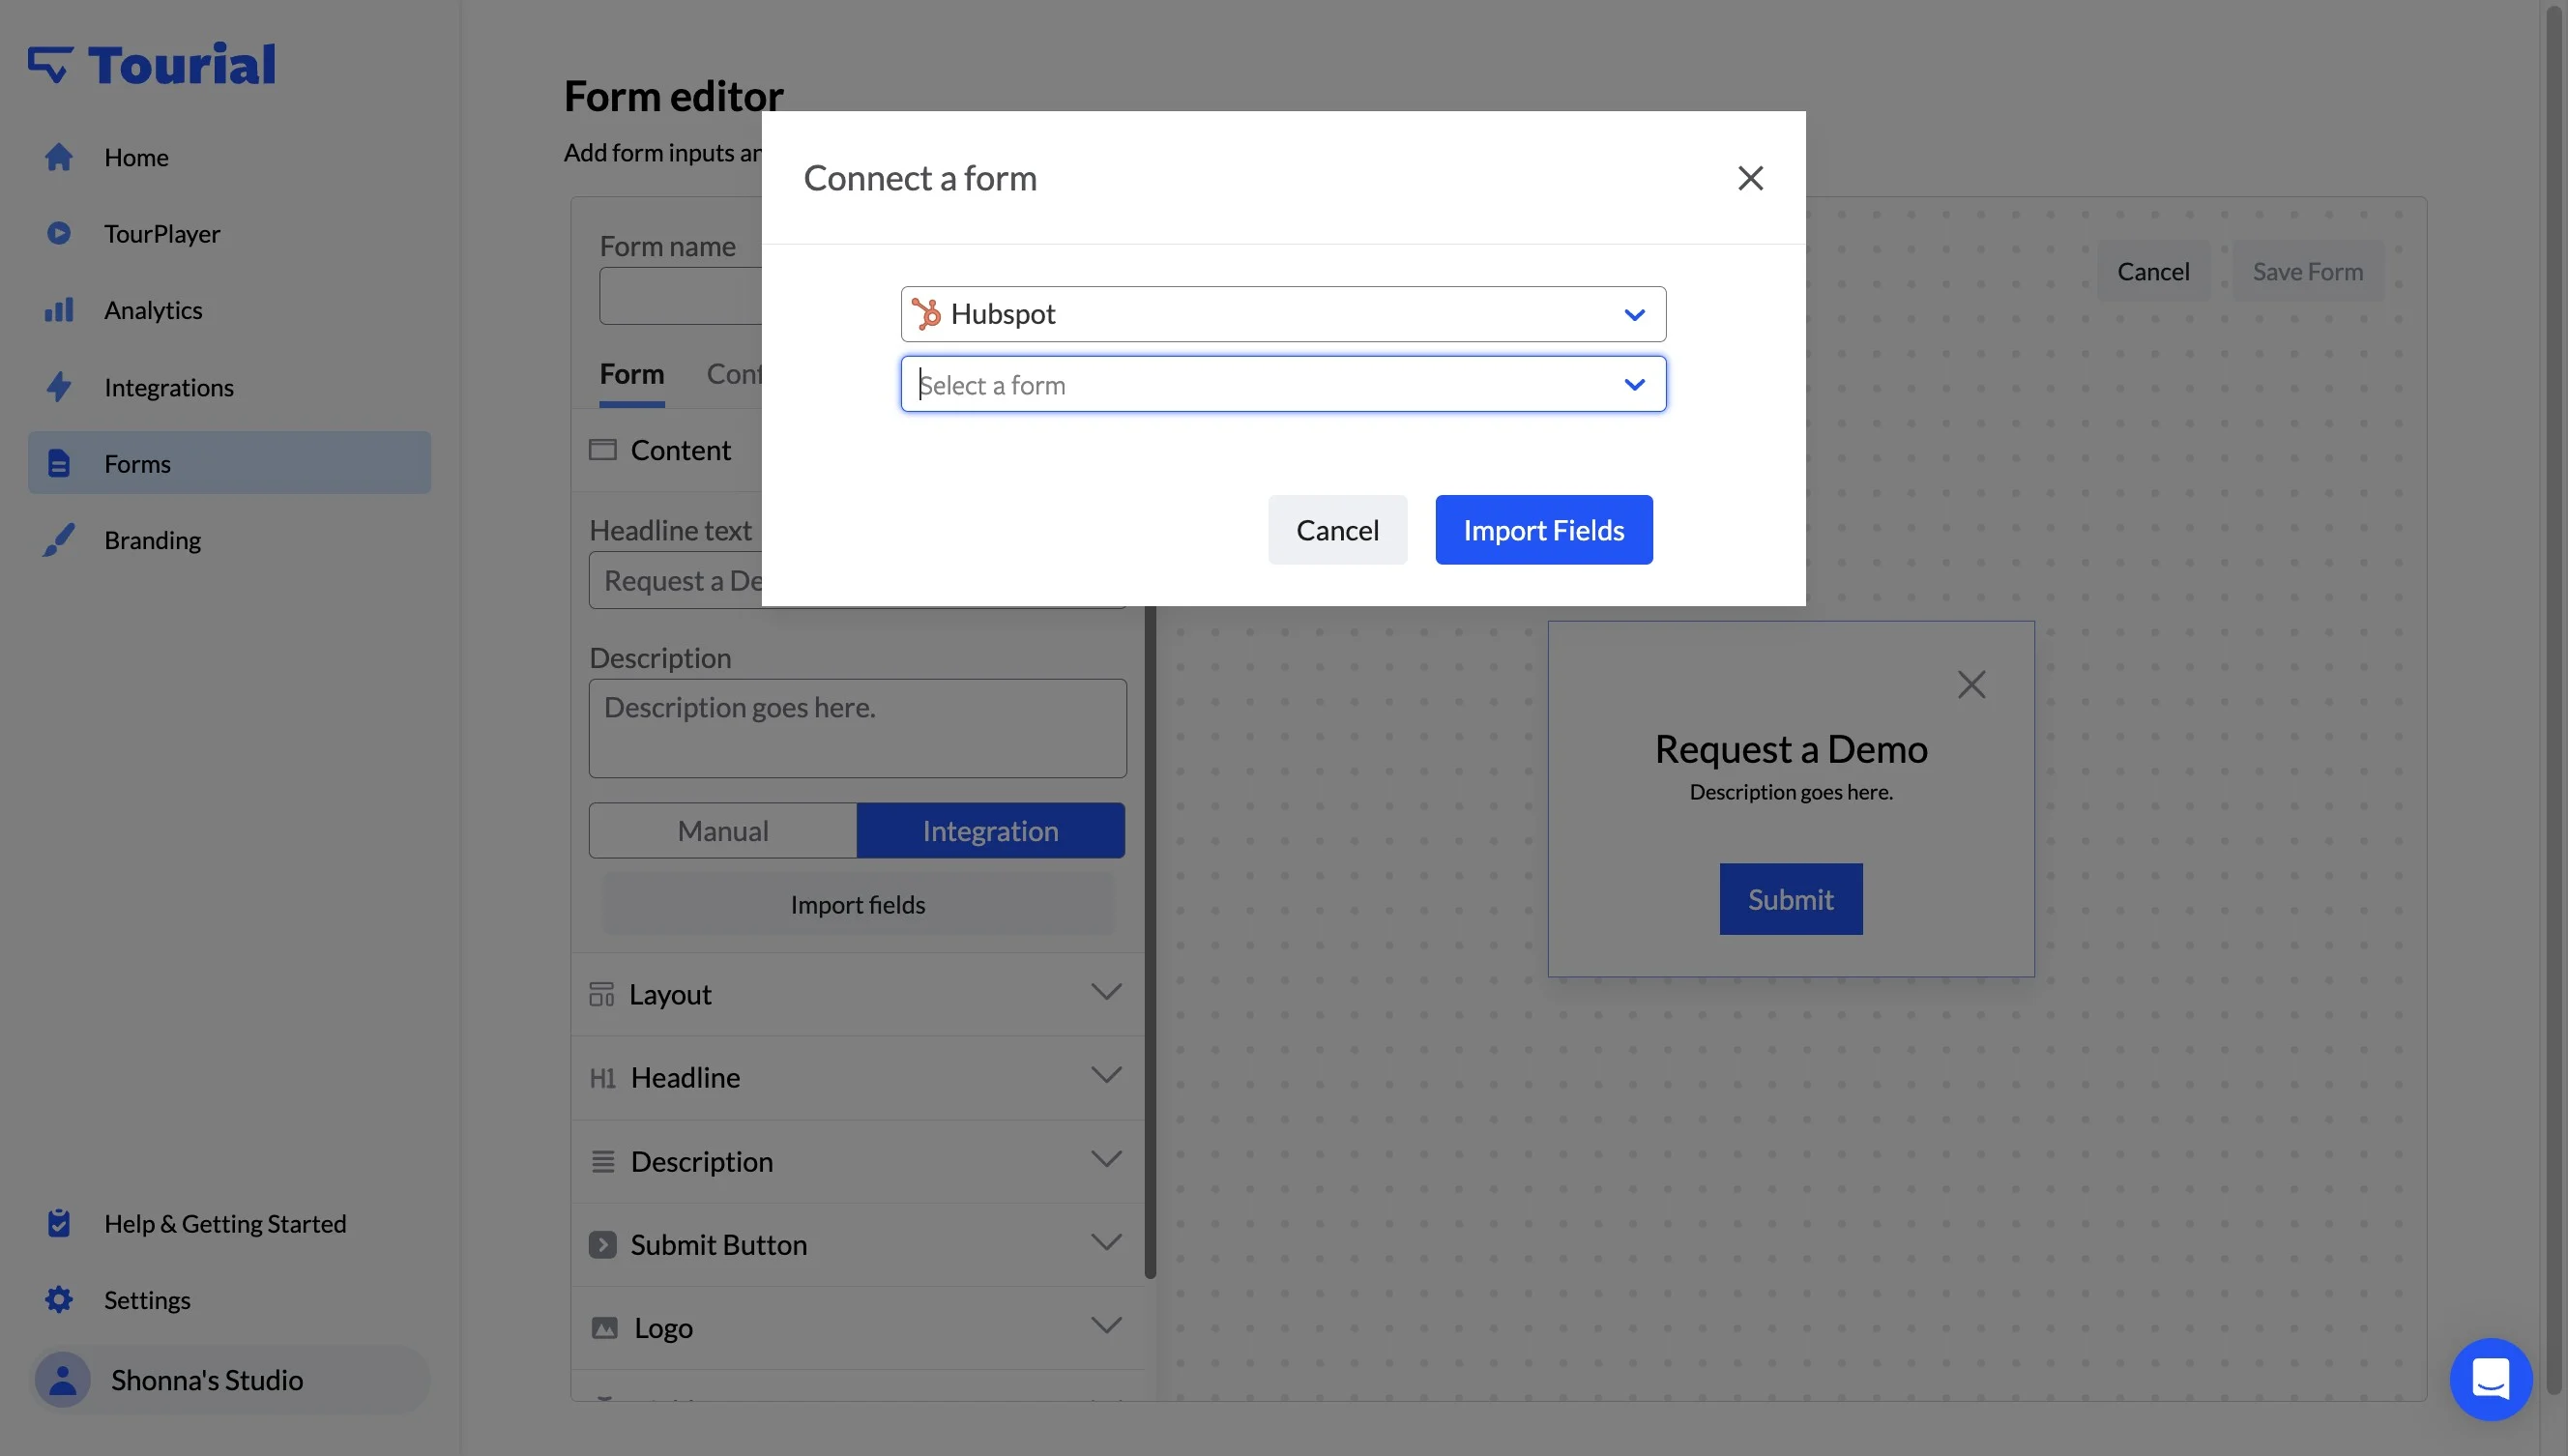Cancel the Connect a form dialog
2568x1456 pixels.
1337,530
